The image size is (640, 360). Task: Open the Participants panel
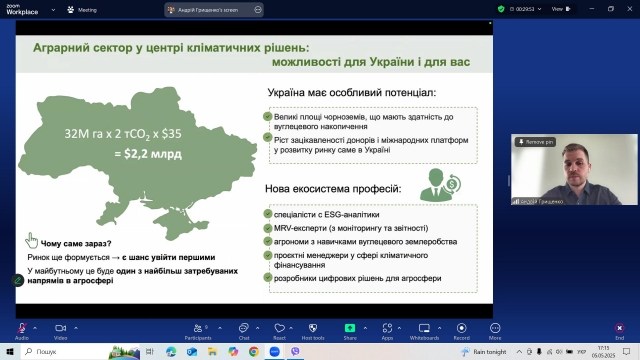point(198,331)
